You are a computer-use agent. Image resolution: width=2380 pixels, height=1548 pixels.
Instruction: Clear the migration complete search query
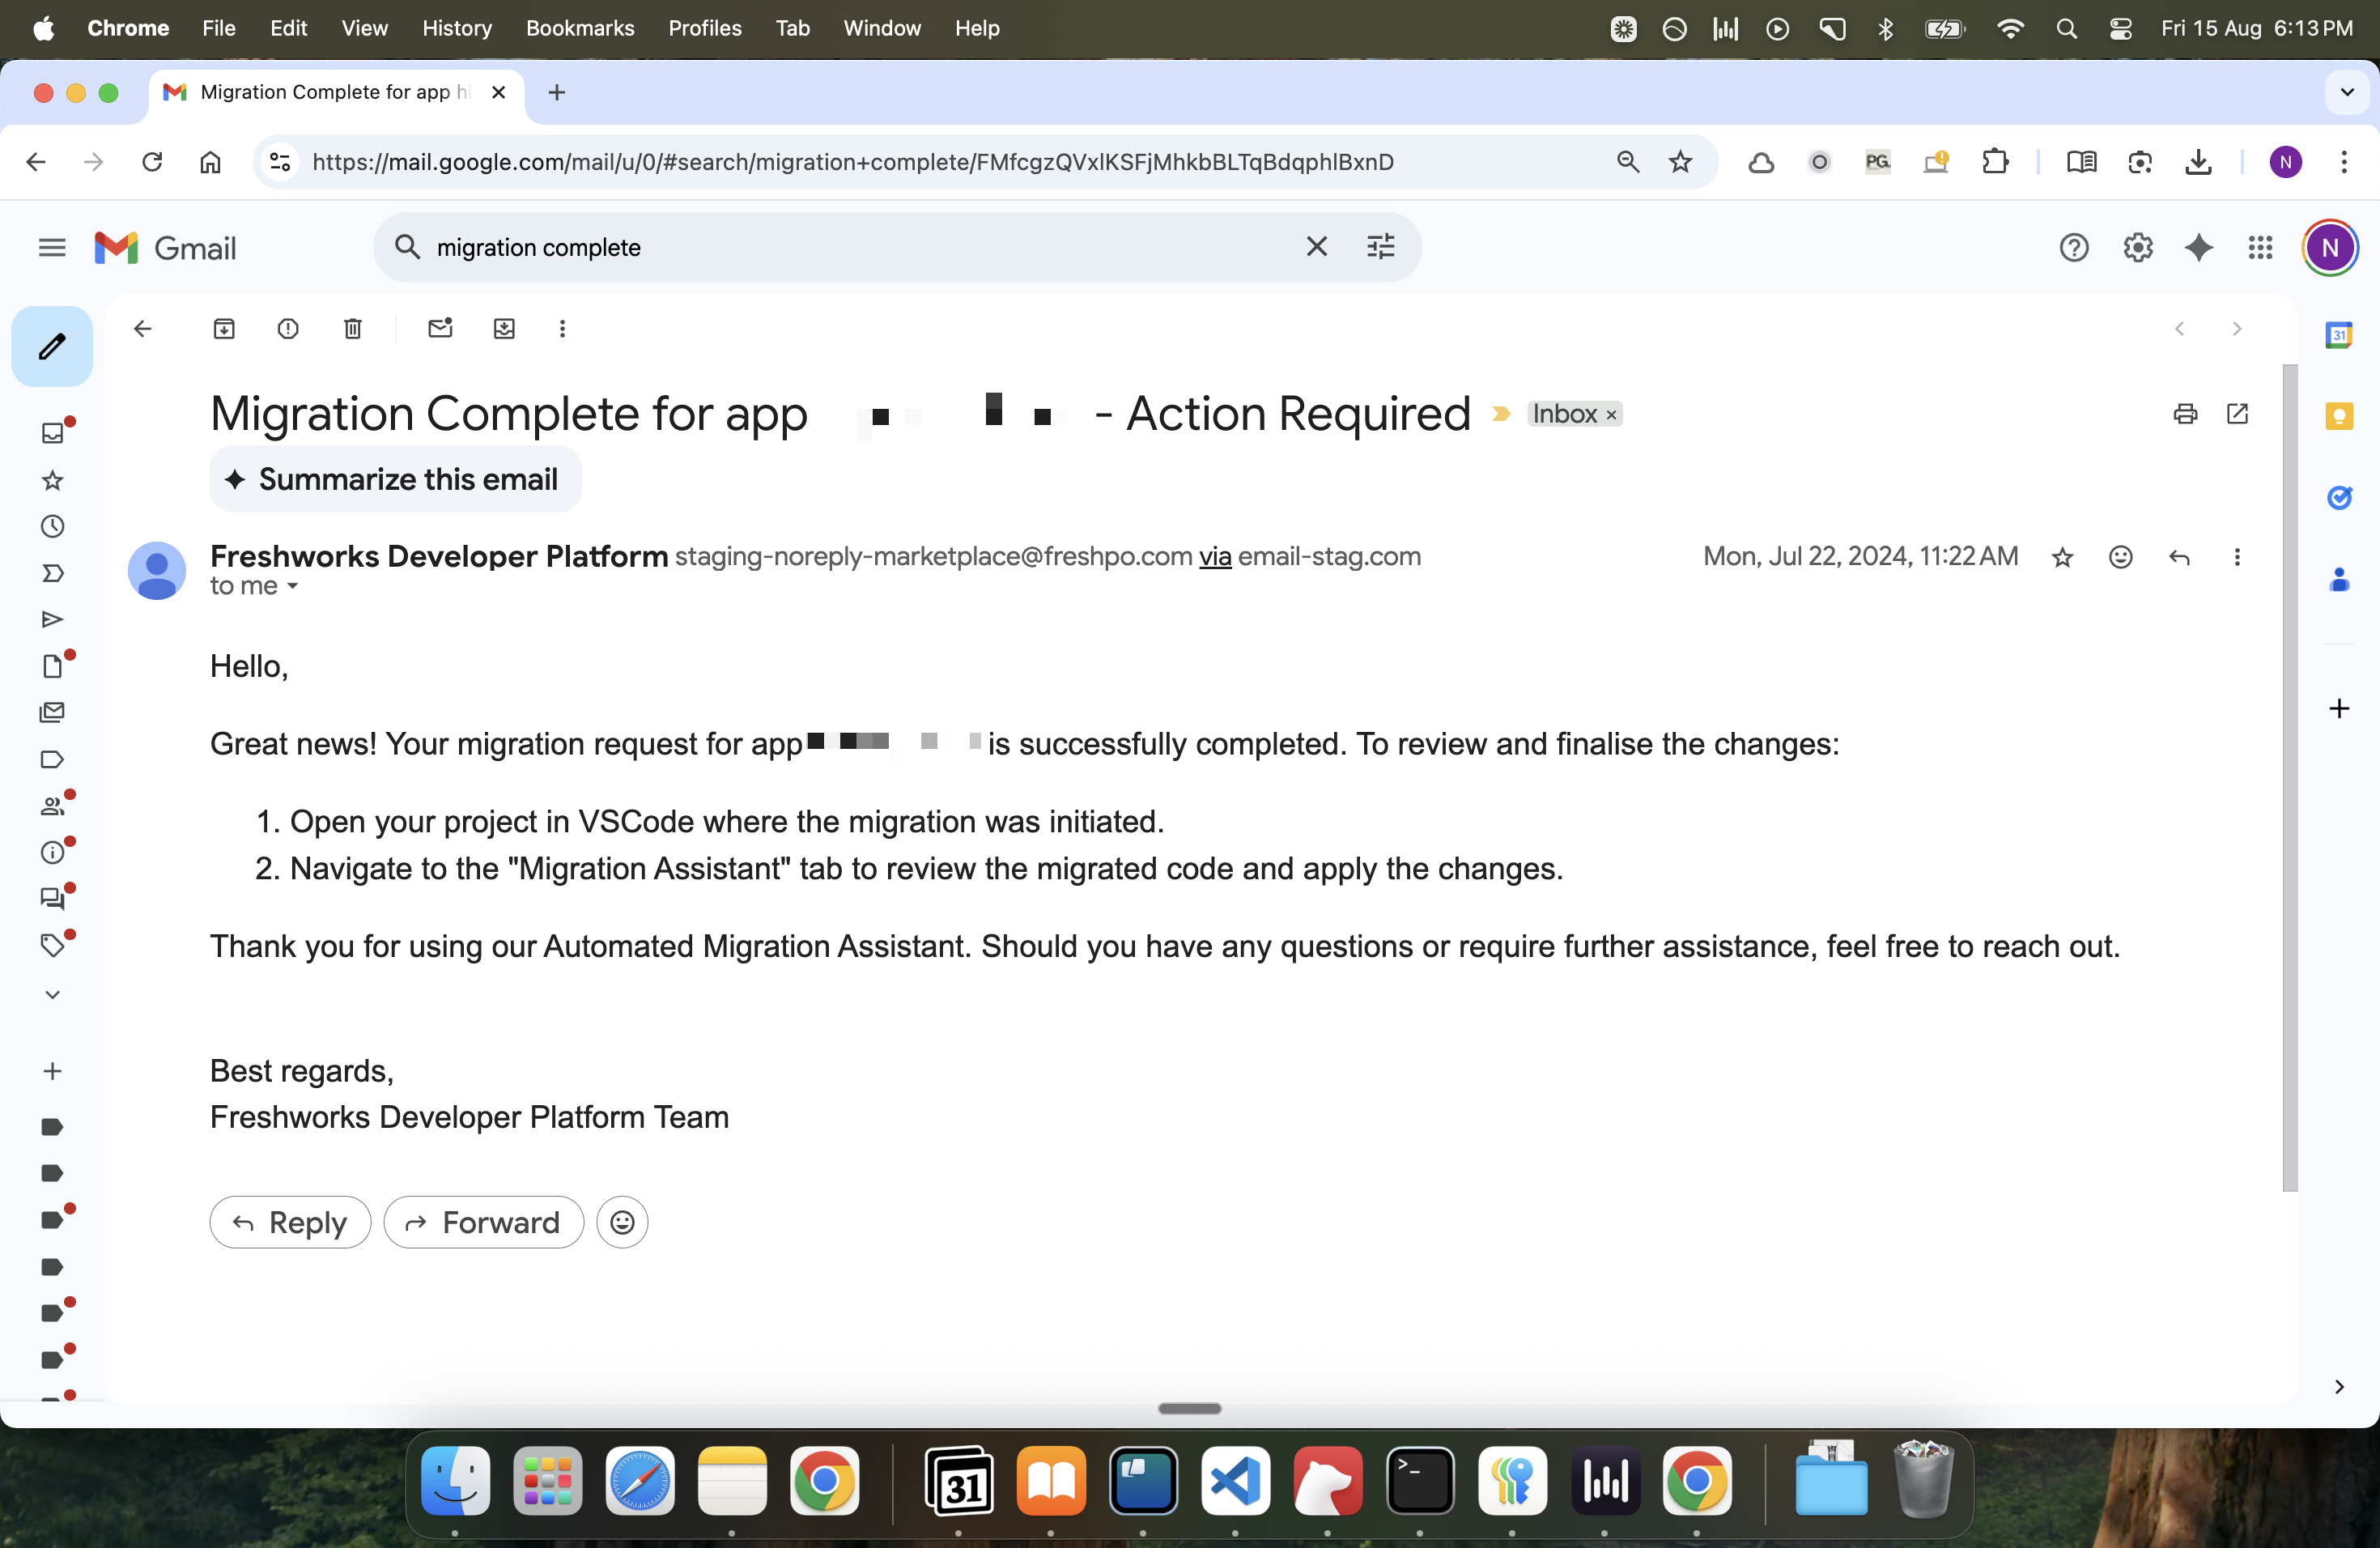click(1316, 247)
